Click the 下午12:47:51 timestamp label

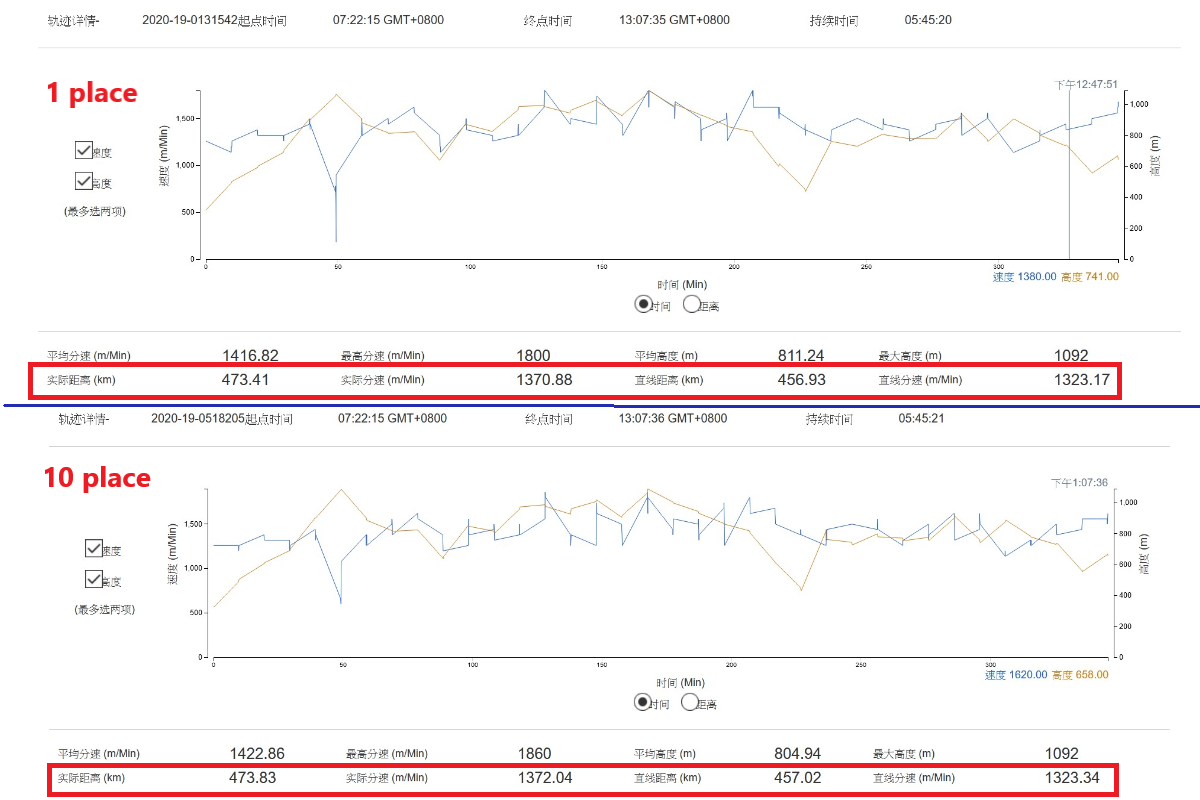(1086, 85)
